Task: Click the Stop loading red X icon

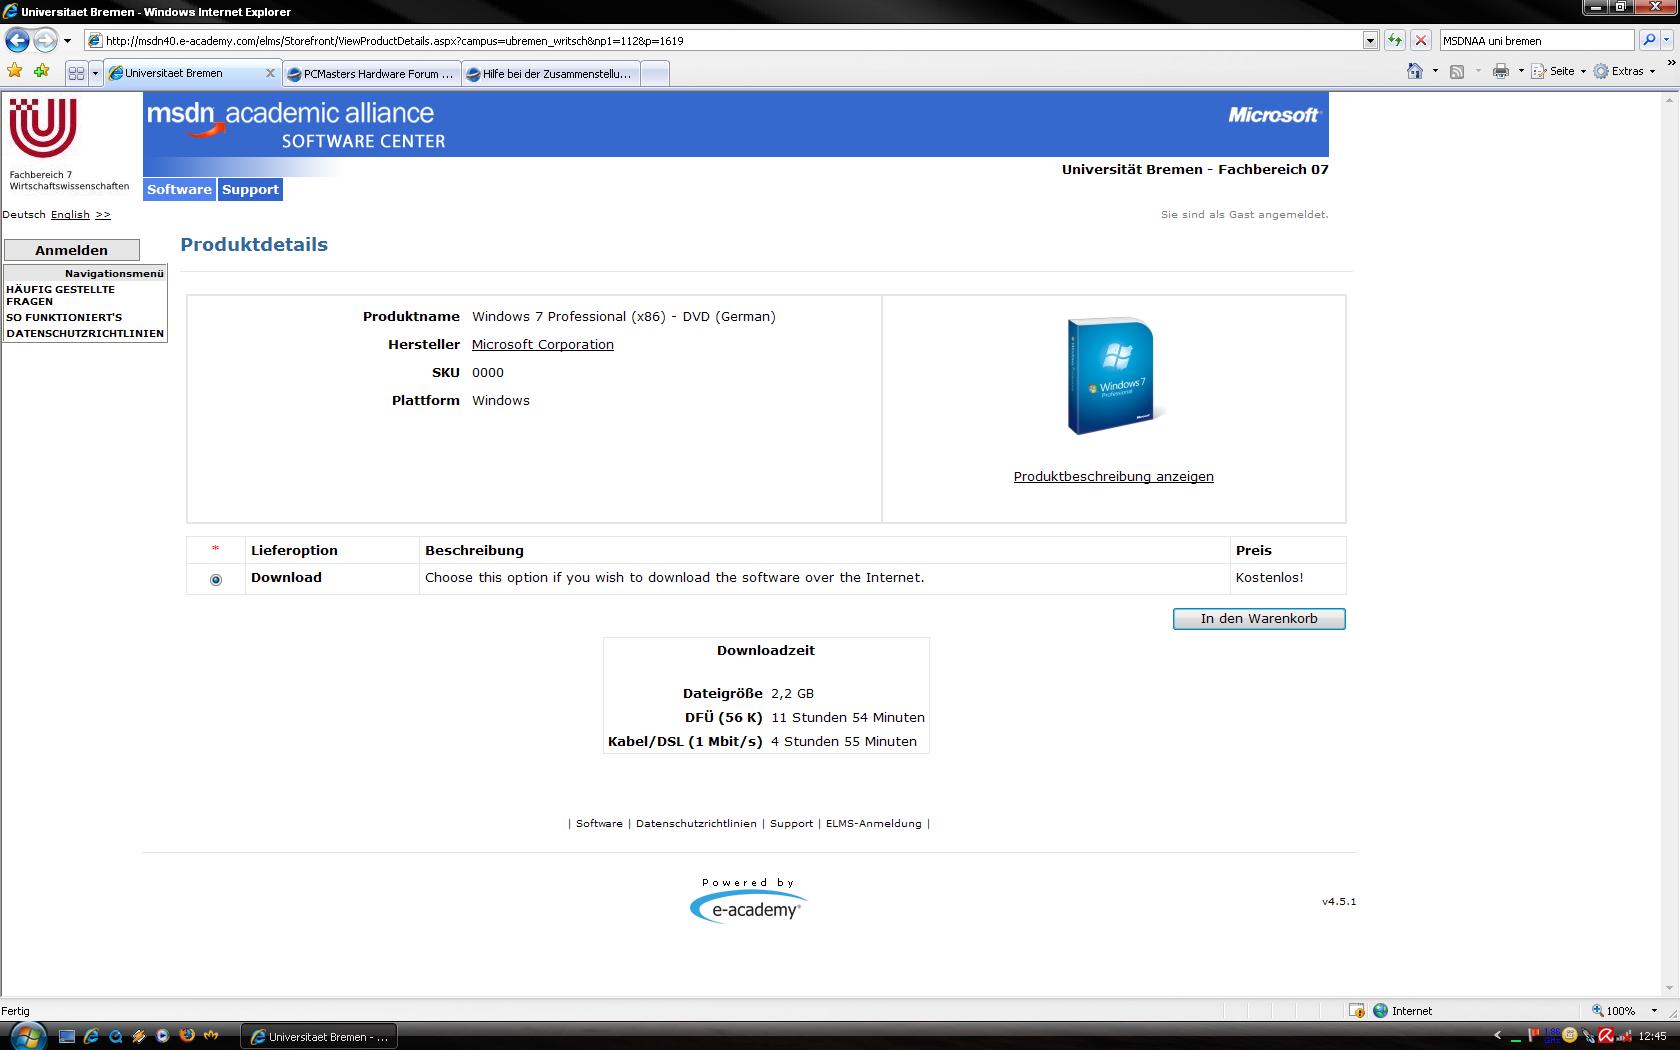Action: click(1420, 41)
